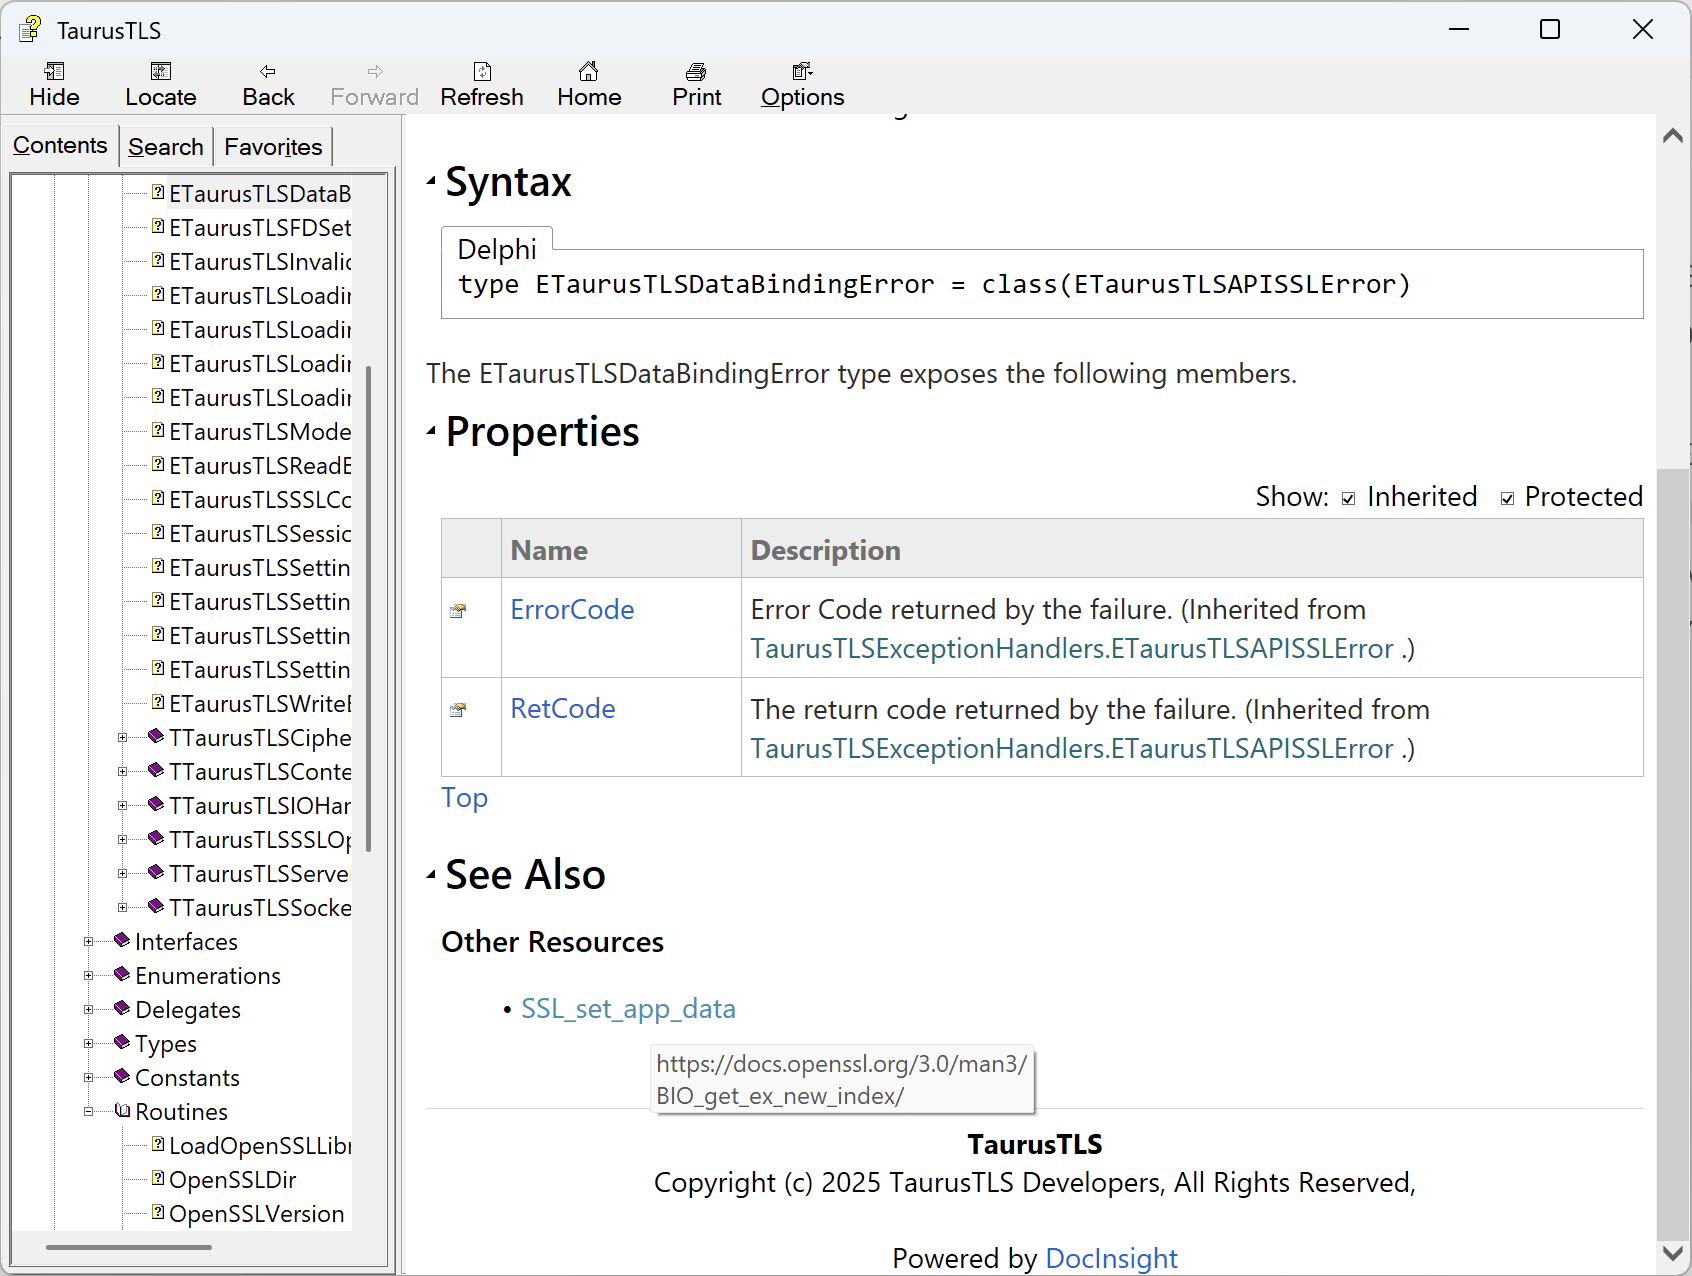Image resolution: width=1692 pixels, height=1276 pixels.
Task: Click the property icon beside RetCode
Action: (x=458, y=710)
